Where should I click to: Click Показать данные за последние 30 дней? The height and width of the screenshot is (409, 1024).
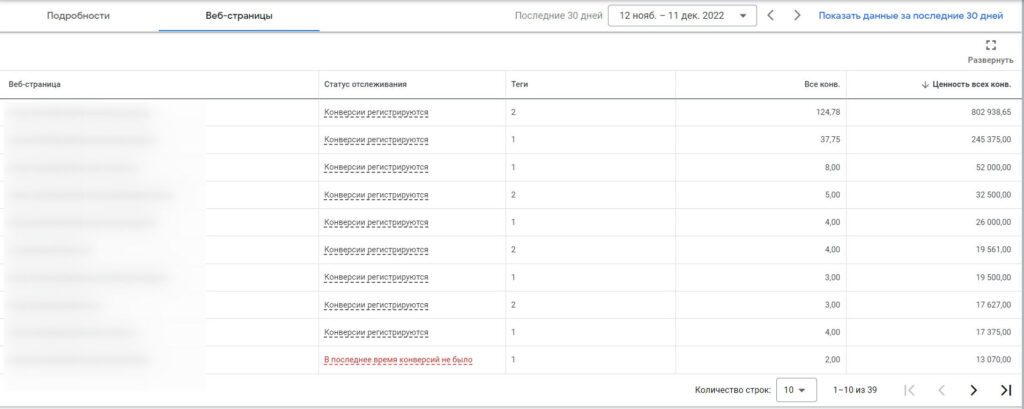tap(910, 16)
